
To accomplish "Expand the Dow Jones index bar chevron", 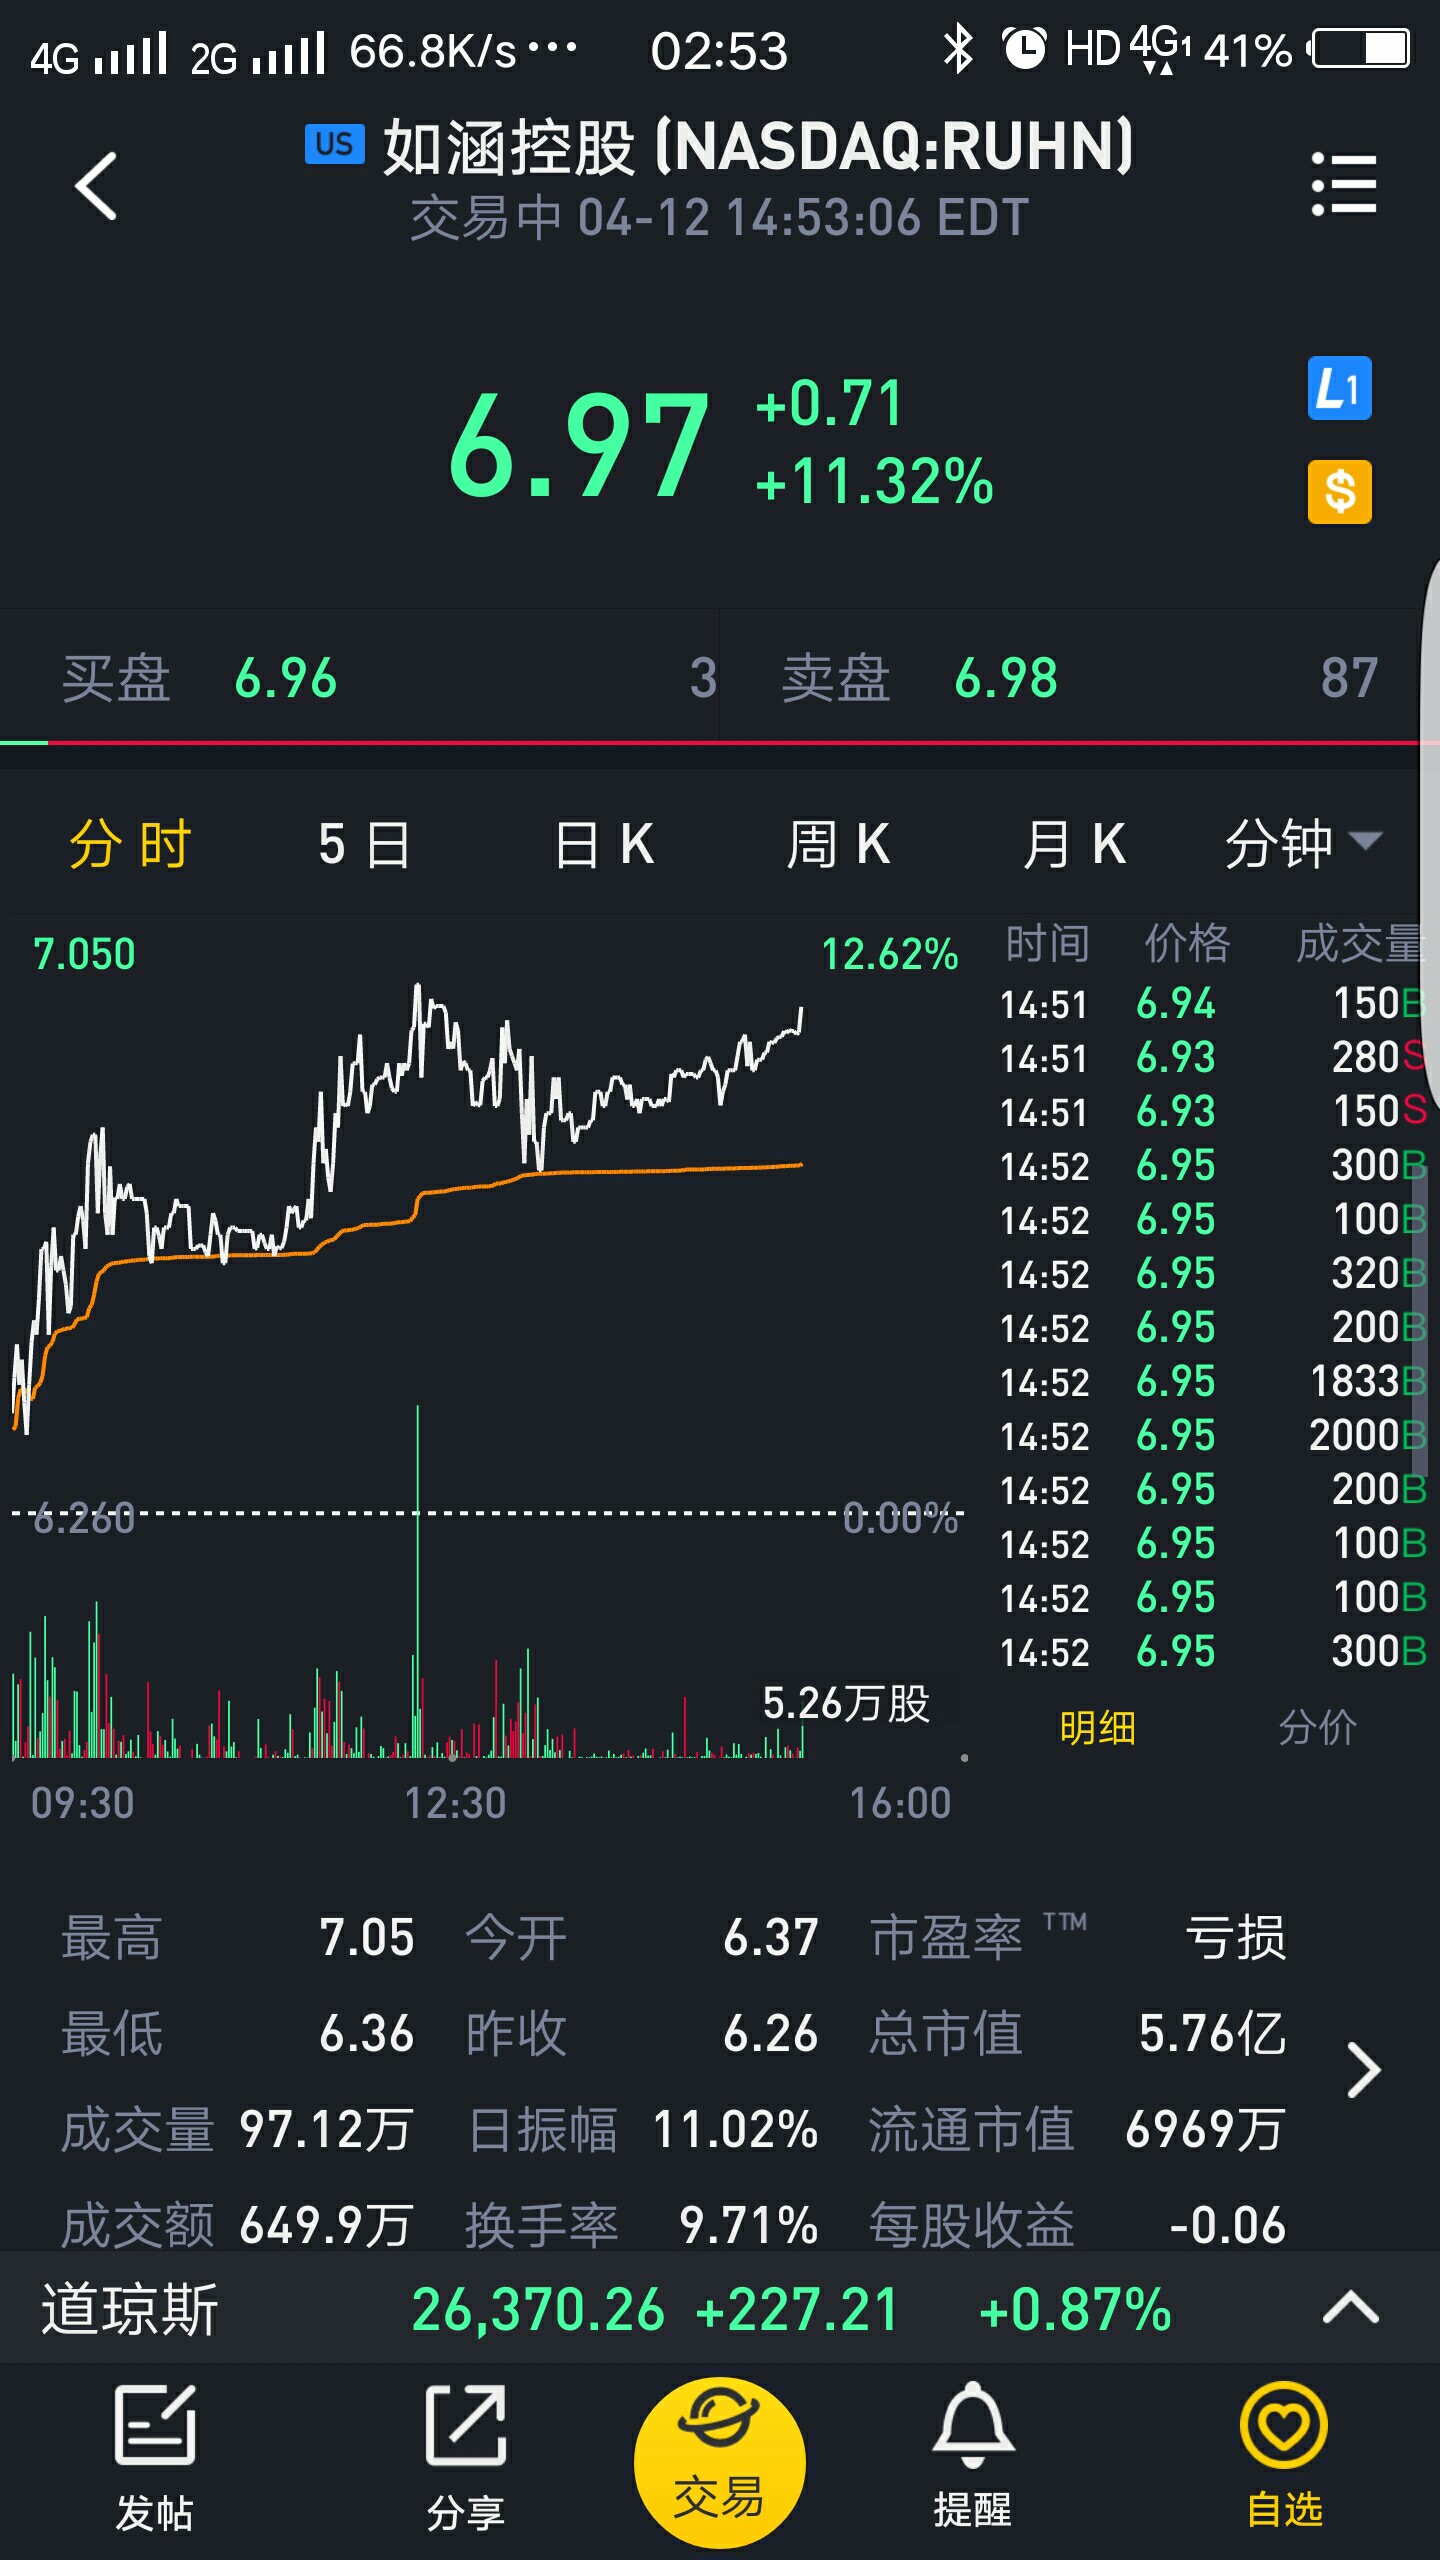I will (x=1351, y=2309).
